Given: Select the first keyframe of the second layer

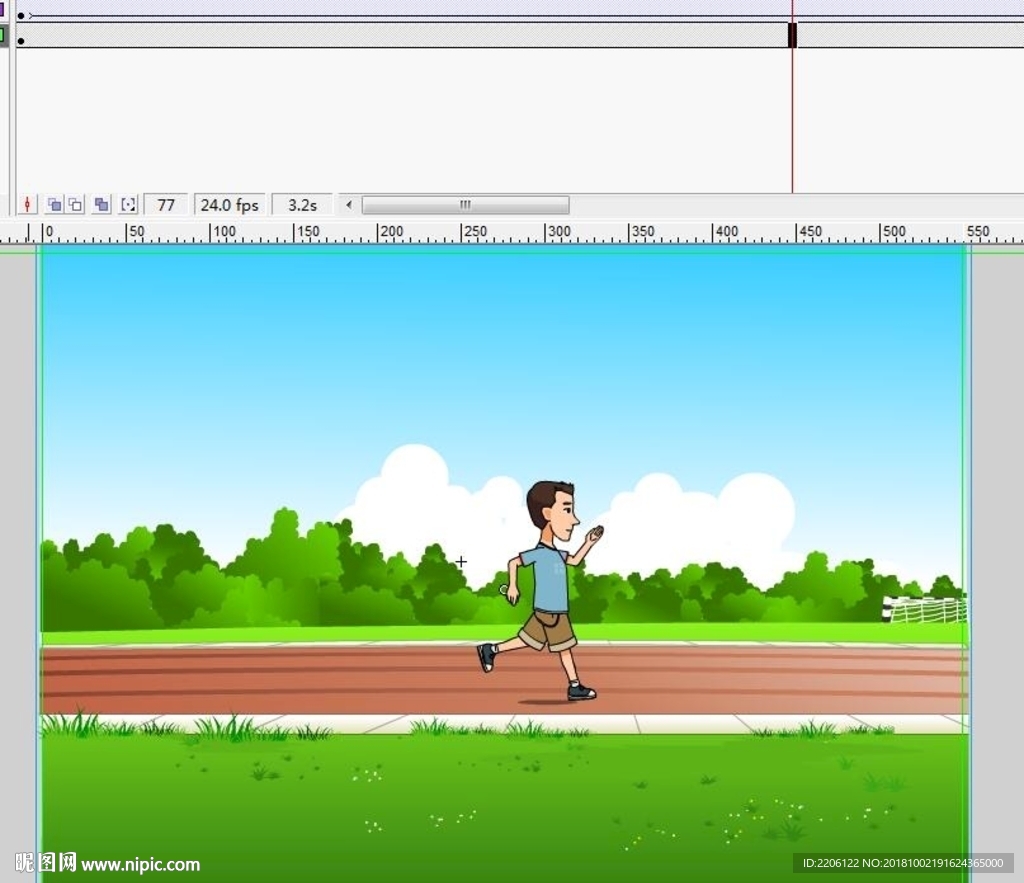Looking at the screenshot, I should coord(21,40).
